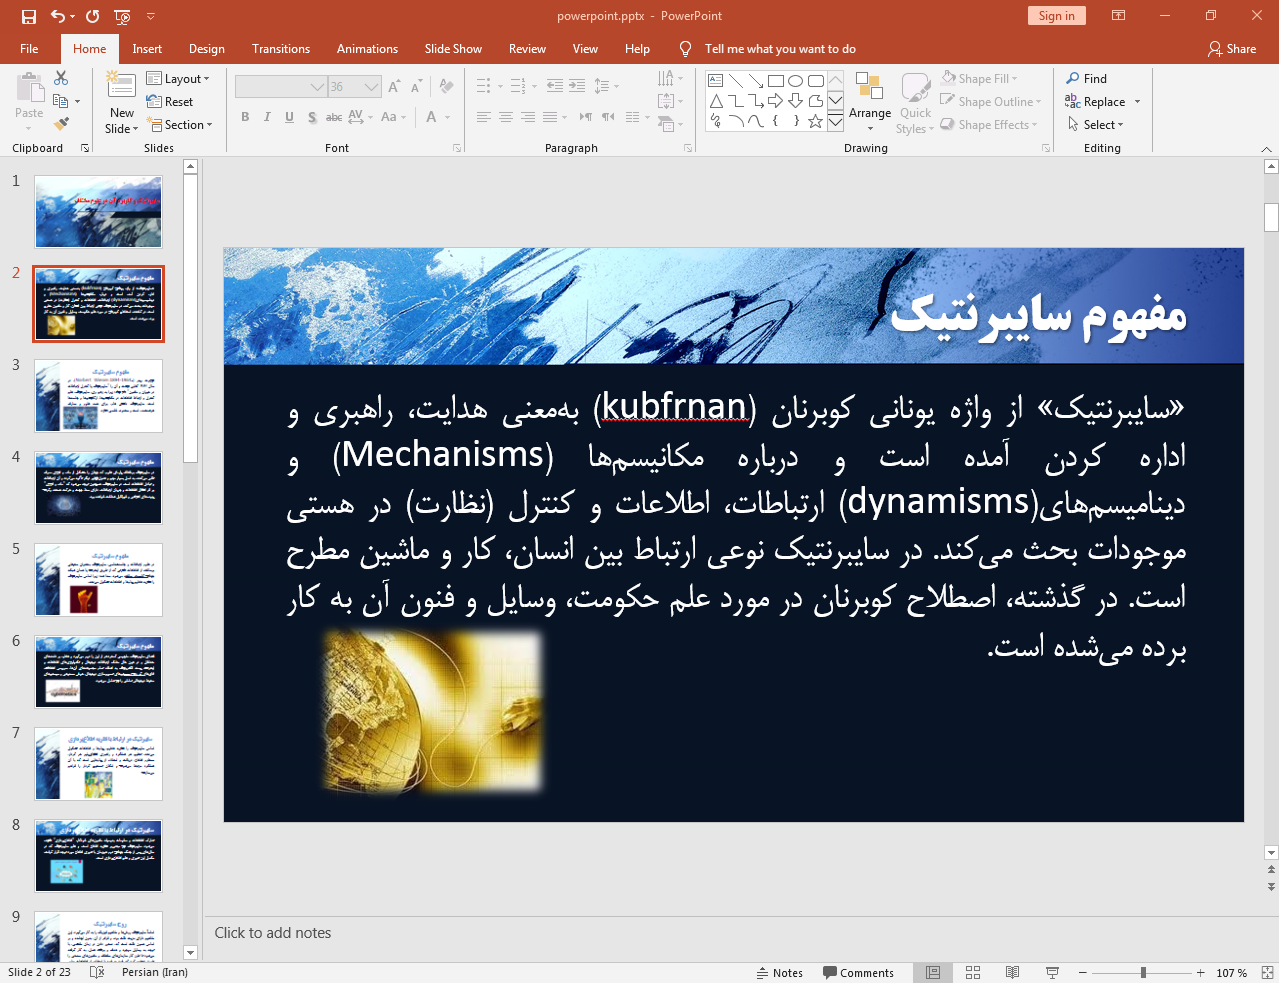Screen dimensions: 1279x983
Task: Click the Reset button in Slides group
Action: tap(169, 102)
